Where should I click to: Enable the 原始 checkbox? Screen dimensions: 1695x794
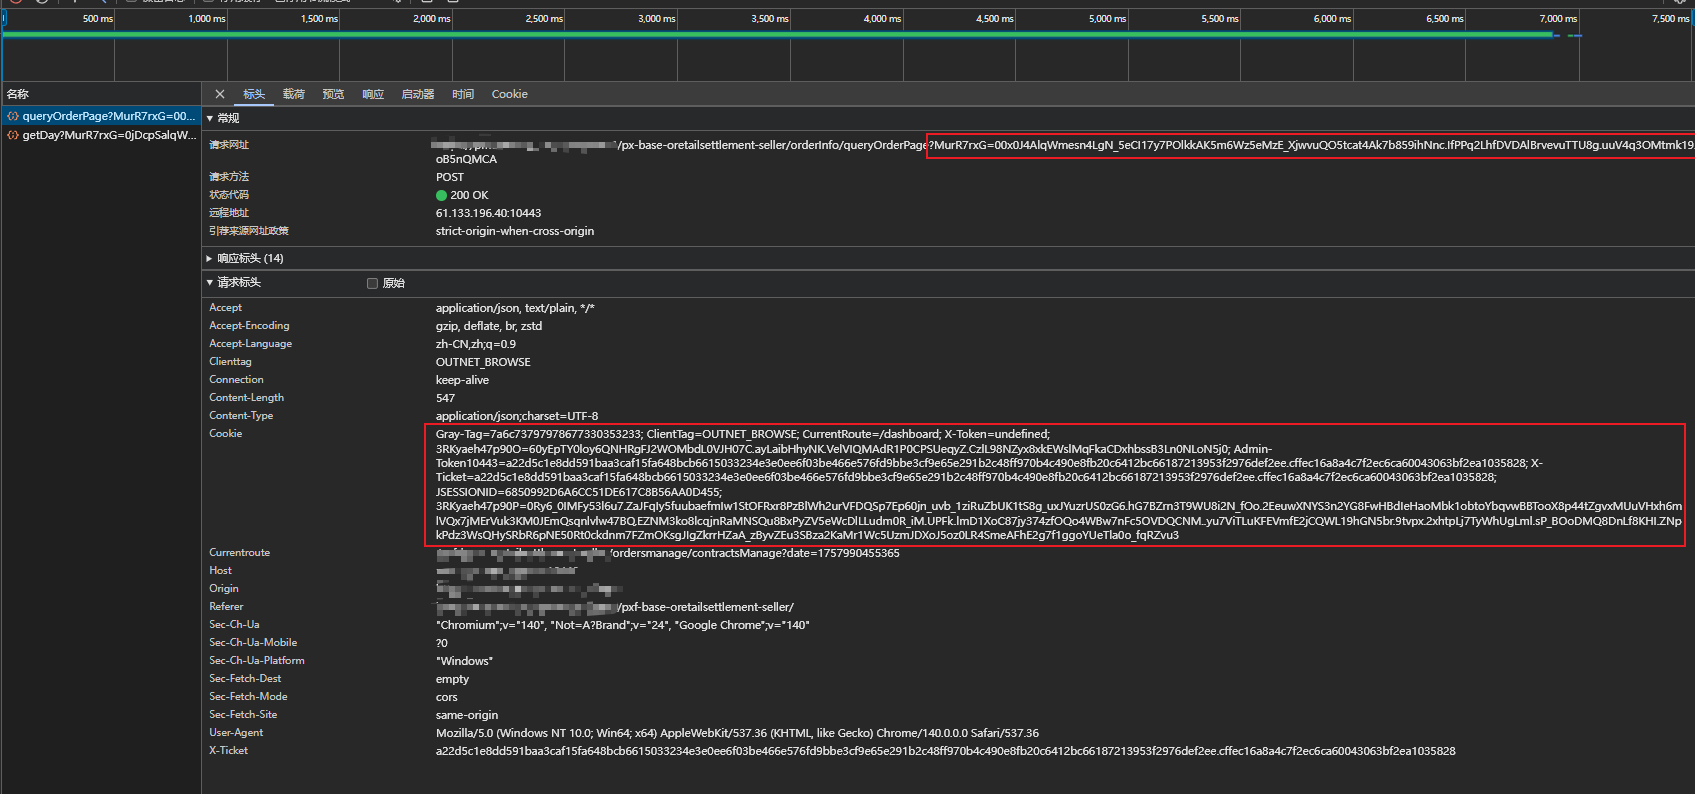(372, 283)
